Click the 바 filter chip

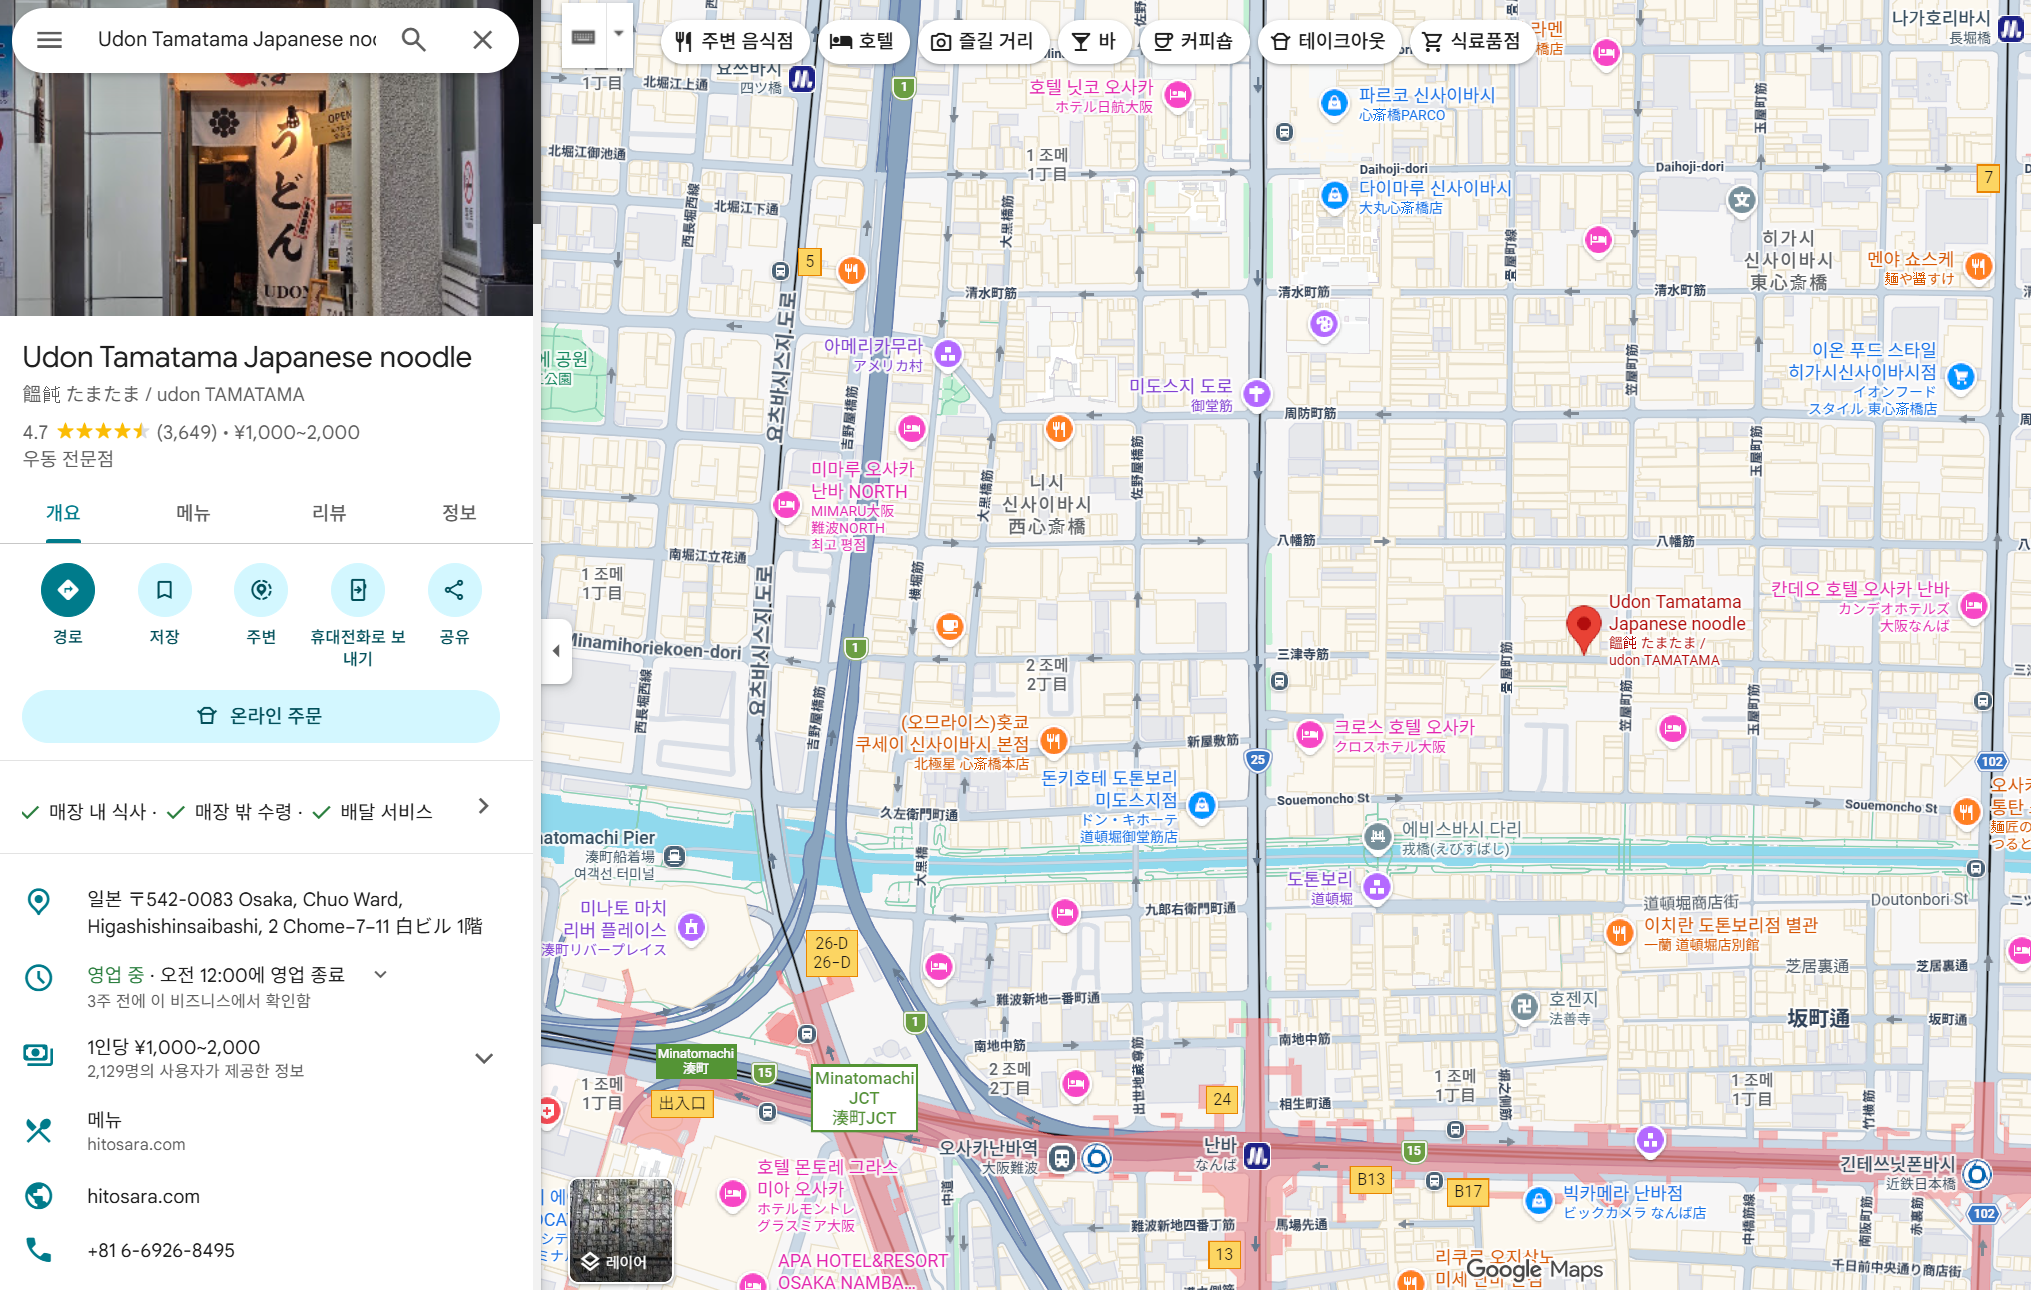pos(1094,41)
